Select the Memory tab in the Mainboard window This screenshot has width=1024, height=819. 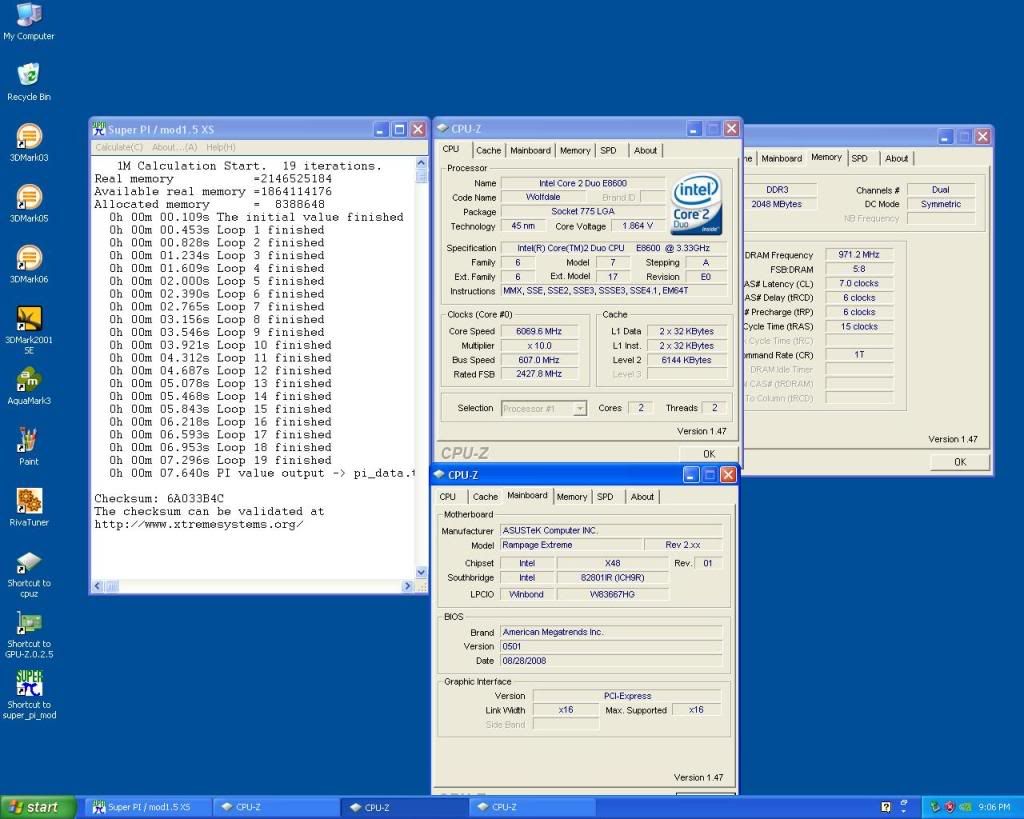[x=571, y=496]
